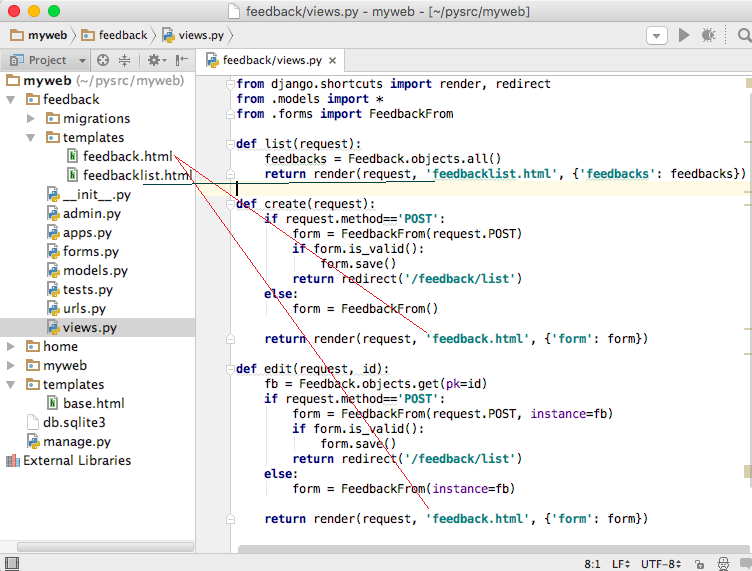The image size is (752, 571).
Task: Select base.html file
Action: pyautogui.click(x=94, y=403)
